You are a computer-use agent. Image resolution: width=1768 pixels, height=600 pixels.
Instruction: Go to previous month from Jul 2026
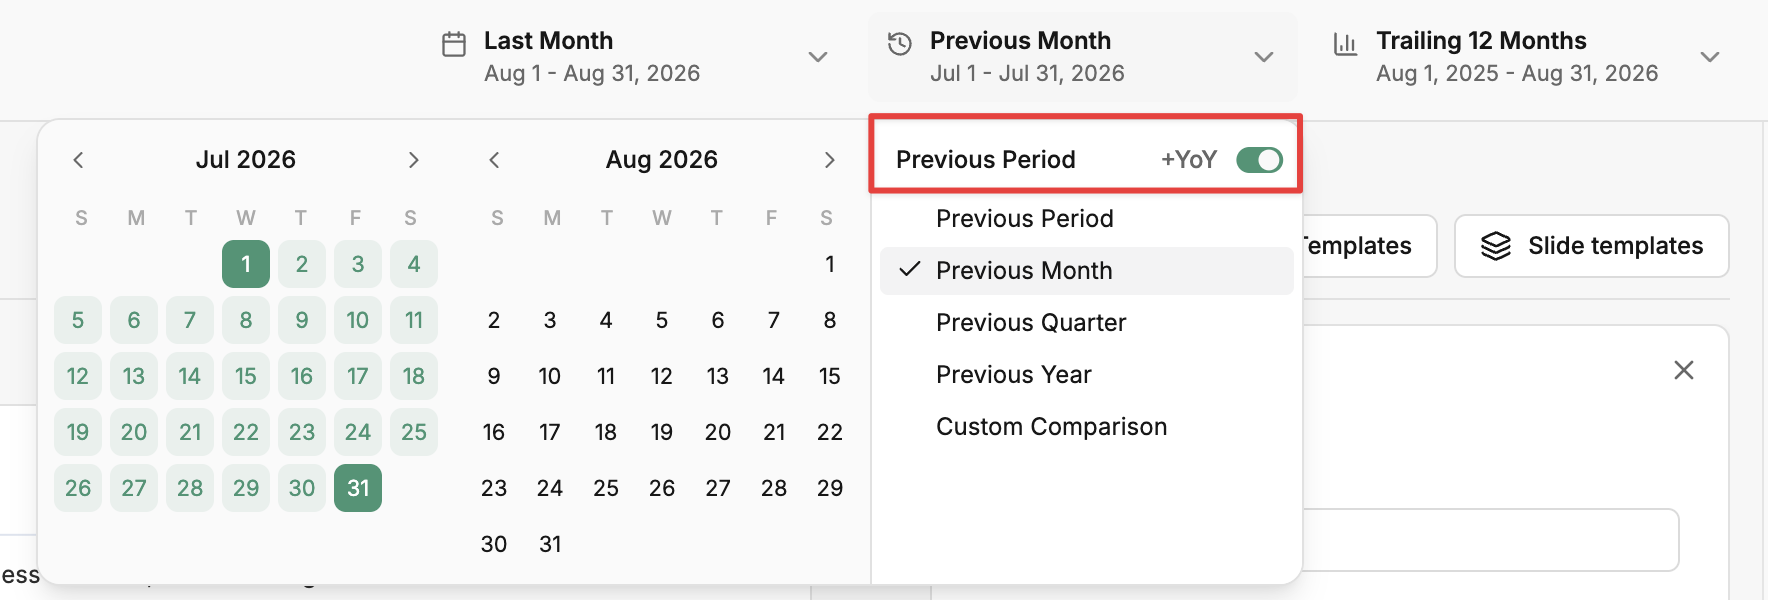coord(78,160)
